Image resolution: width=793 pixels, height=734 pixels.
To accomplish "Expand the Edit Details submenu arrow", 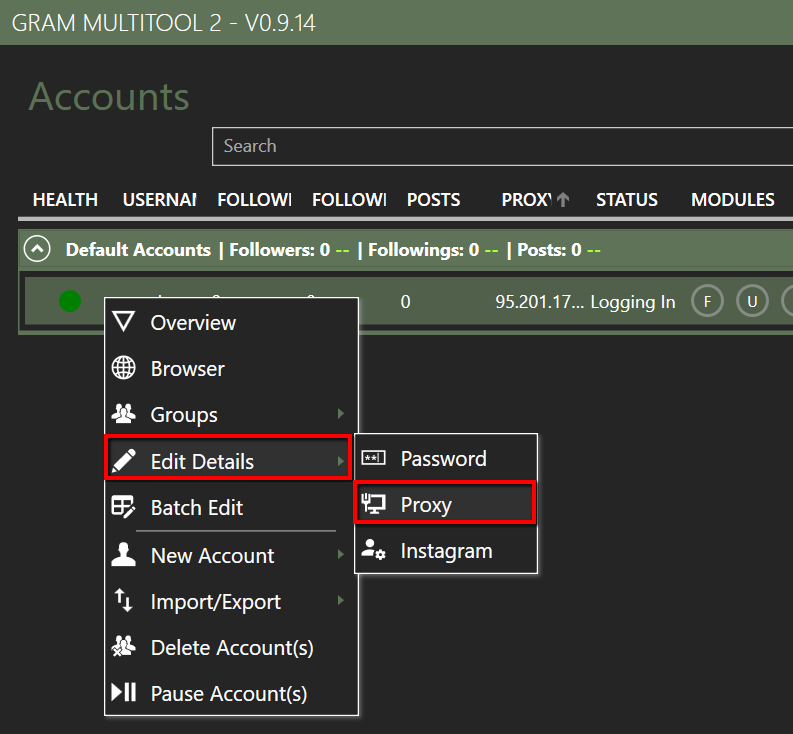I will pos(341,461).
